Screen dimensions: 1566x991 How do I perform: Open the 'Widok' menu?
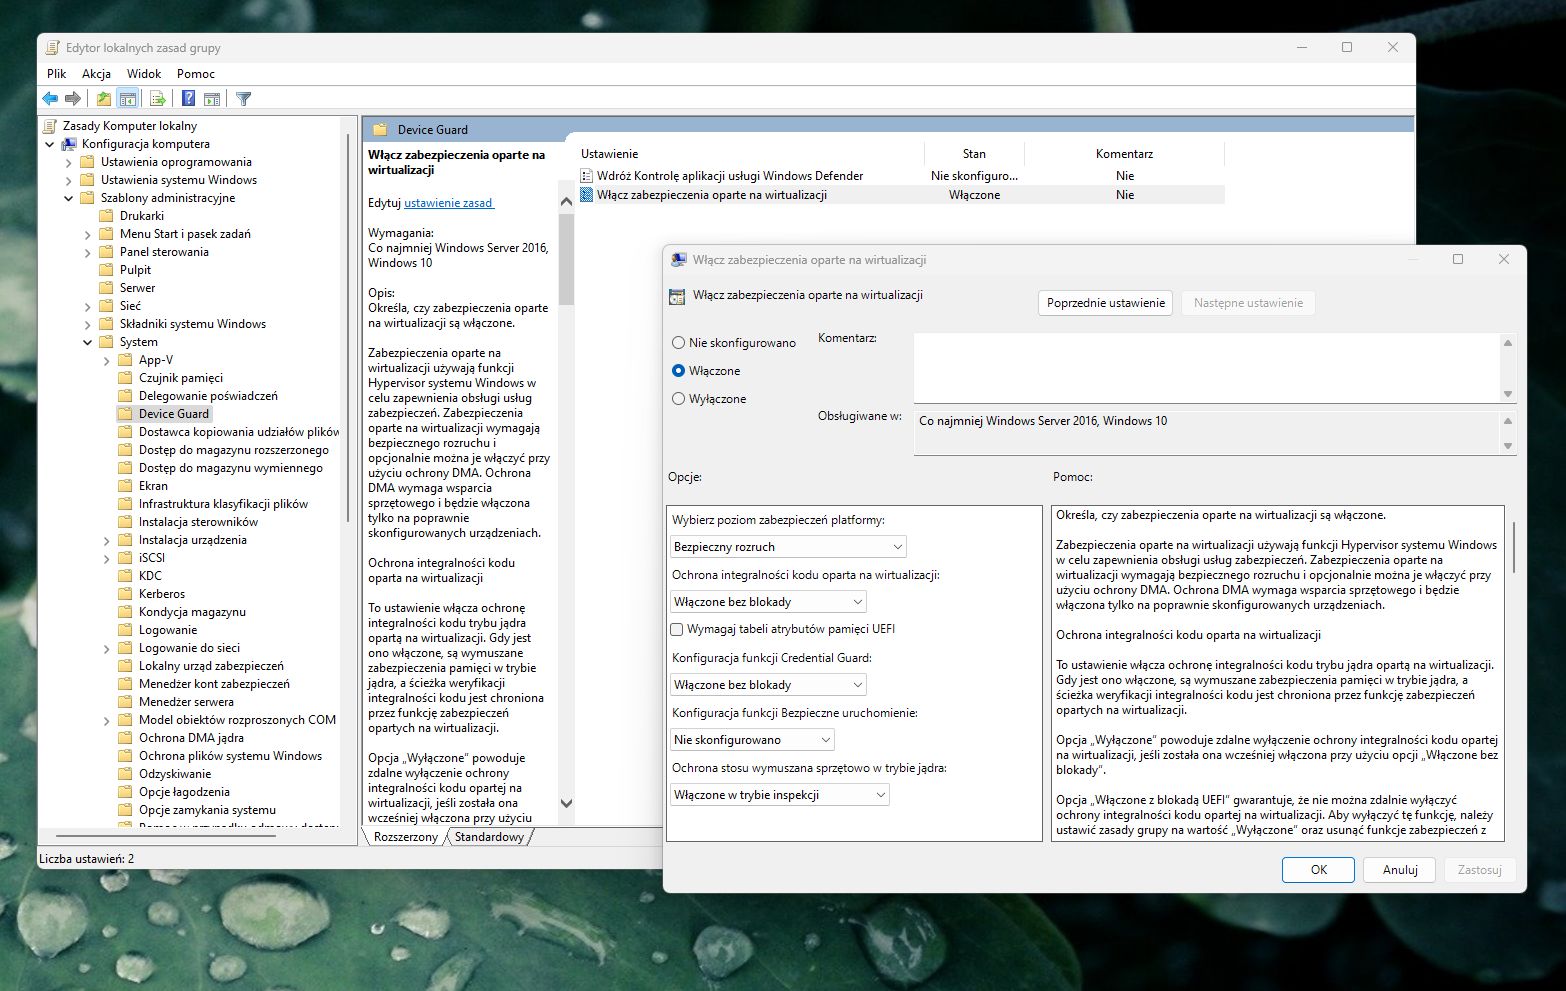tap(144, 74)
